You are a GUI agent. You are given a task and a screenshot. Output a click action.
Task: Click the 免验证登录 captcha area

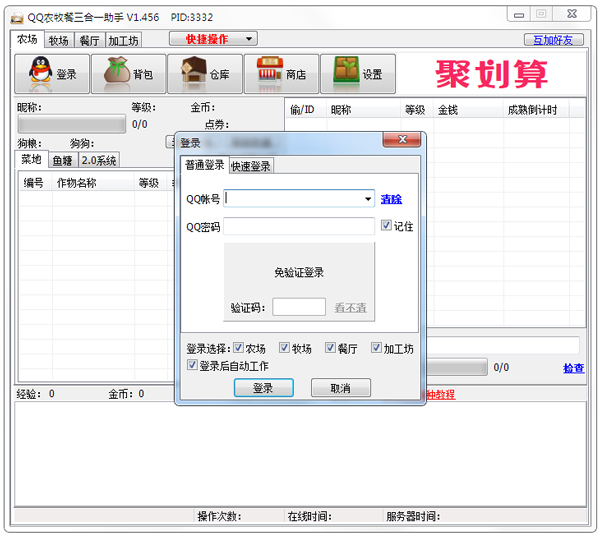pos(299,272)
